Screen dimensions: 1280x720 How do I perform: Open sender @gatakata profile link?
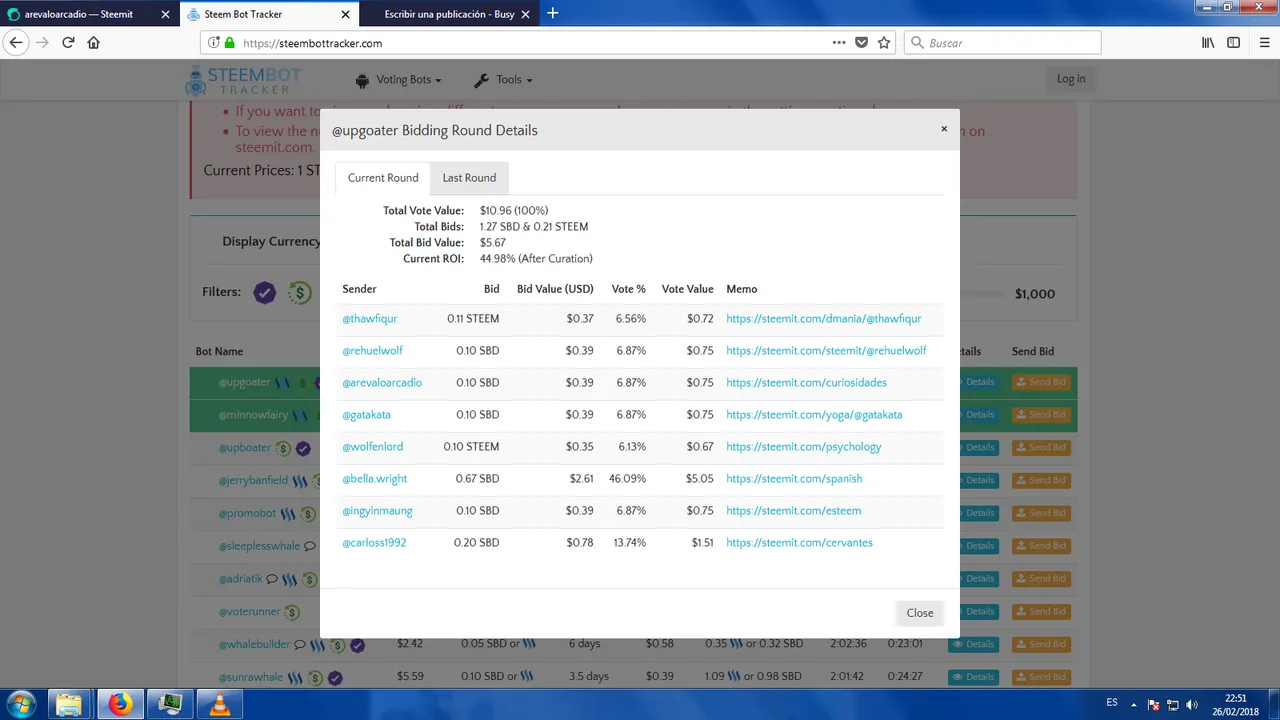click(x=366, y=415)
